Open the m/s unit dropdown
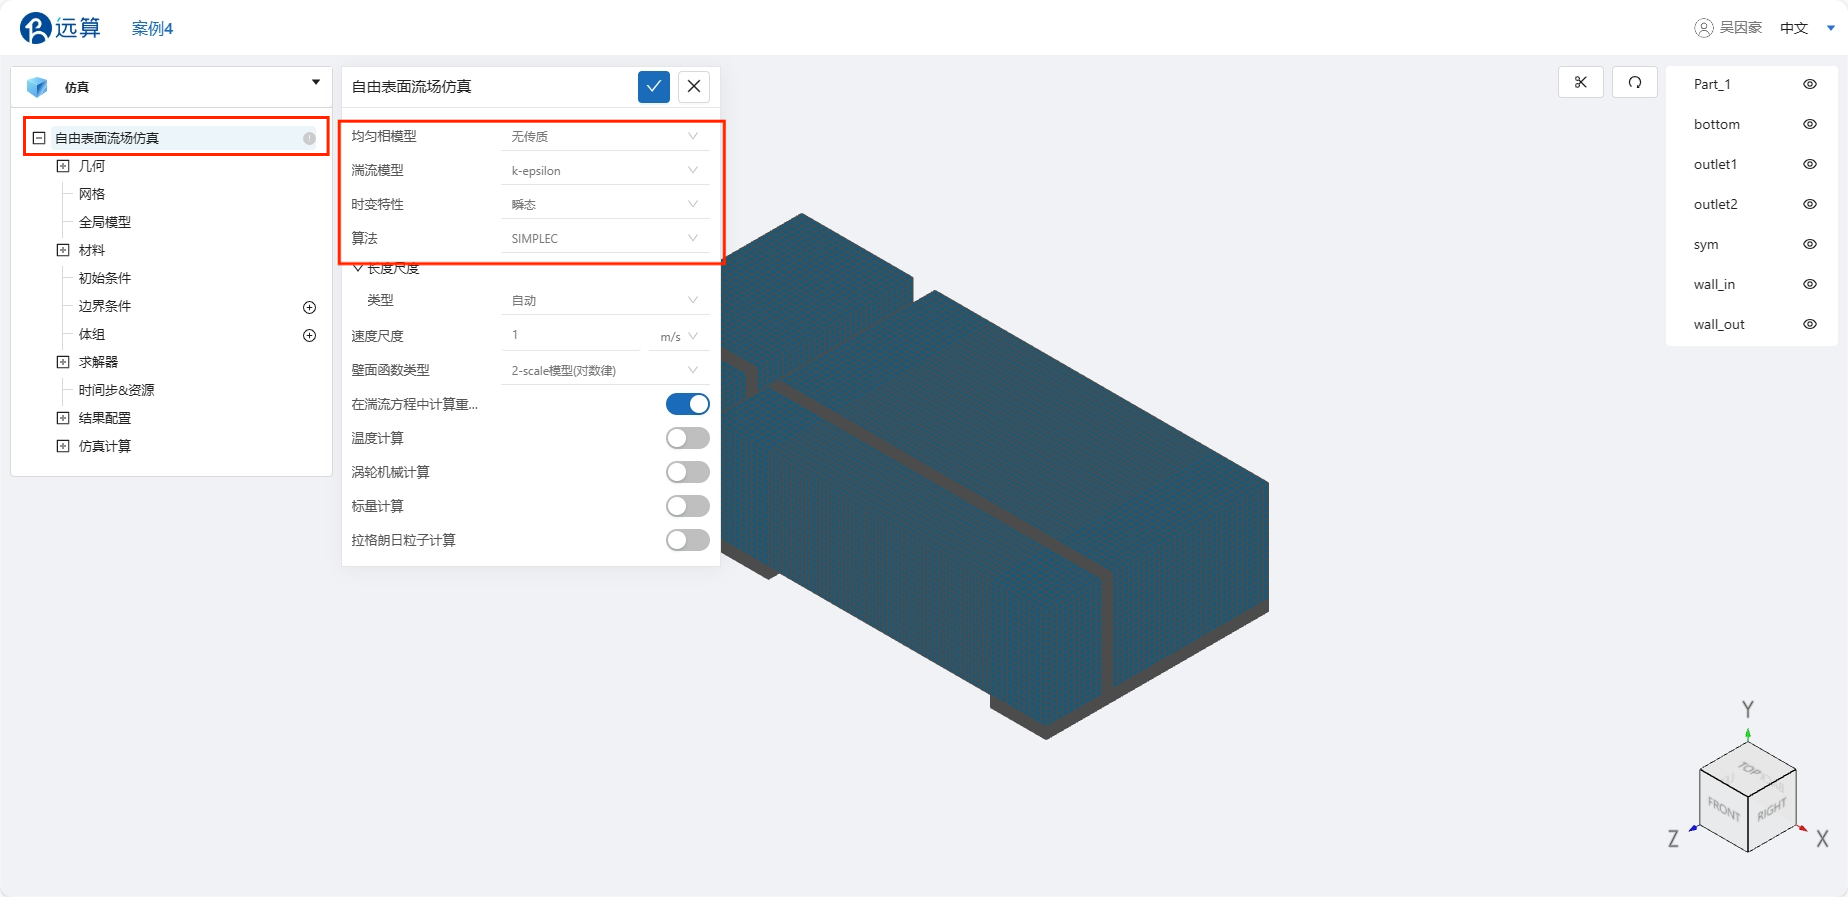This screenshot has width=1848, height=897. [x=679, y=336]
